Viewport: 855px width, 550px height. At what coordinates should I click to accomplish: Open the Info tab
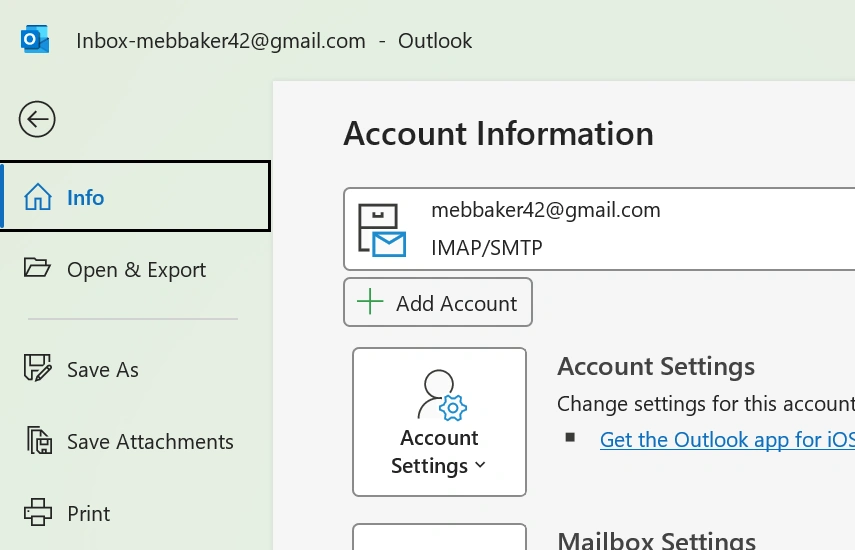point(135,196)
